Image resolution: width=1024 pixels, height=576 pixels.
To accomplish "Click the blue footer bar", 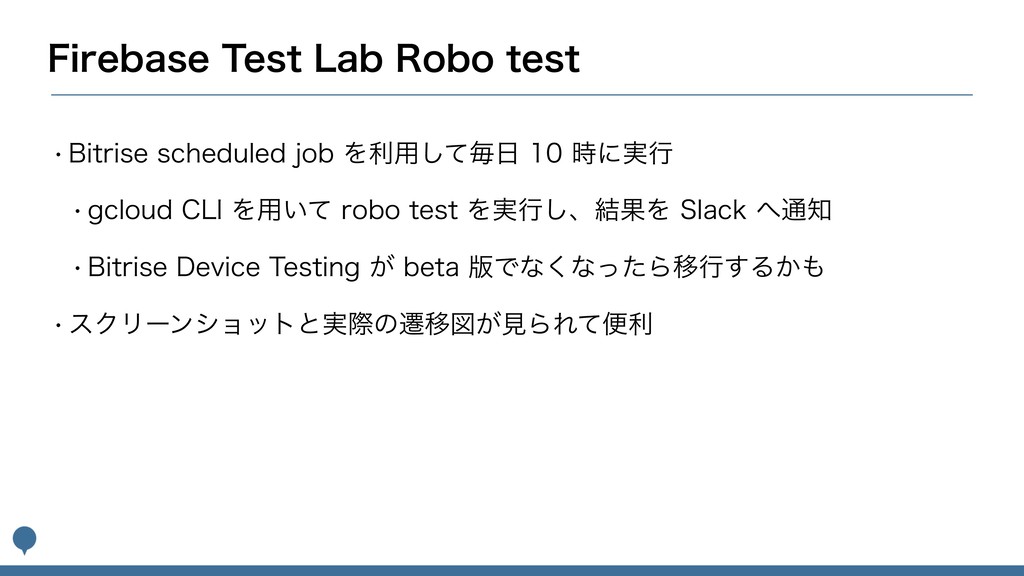I will [x=512, y=570].
